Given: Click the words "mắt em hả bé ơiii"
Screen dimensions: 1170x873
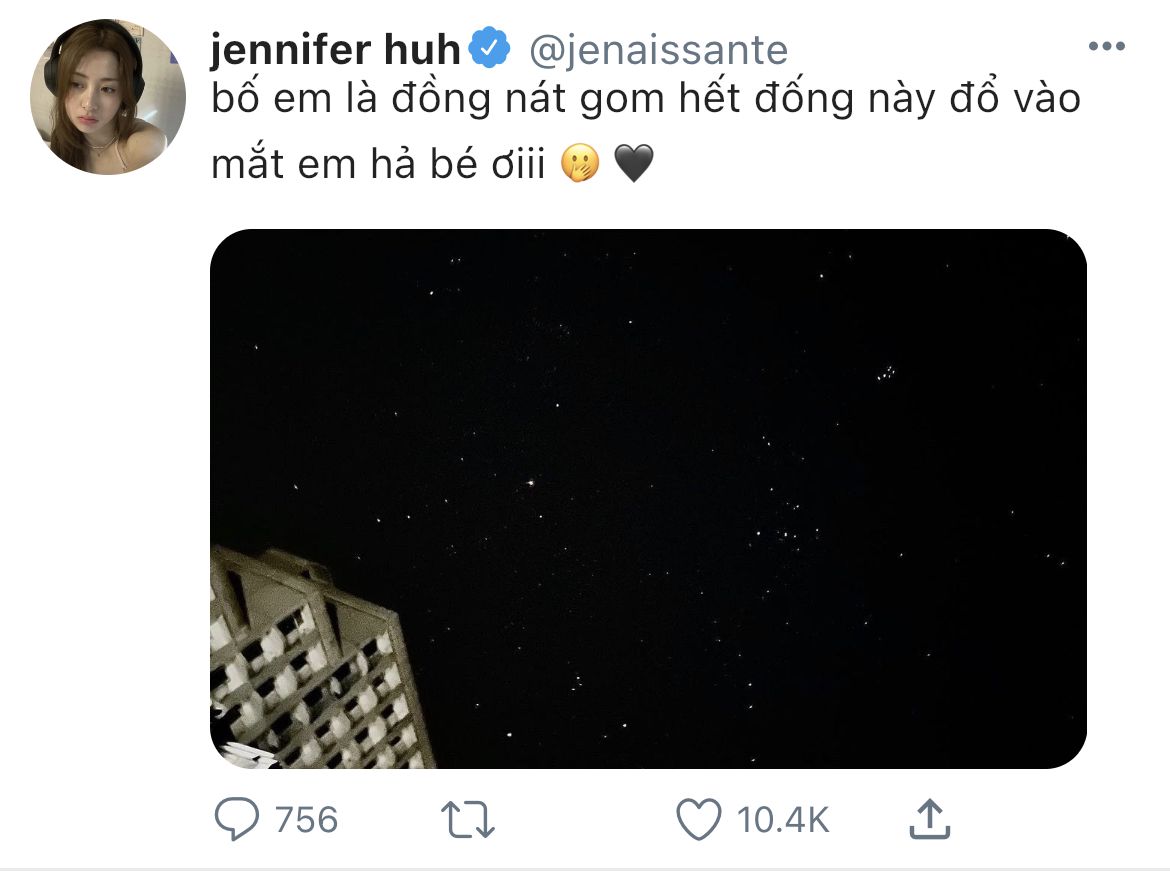Looking at the screenshot, I should coord(377,164).
